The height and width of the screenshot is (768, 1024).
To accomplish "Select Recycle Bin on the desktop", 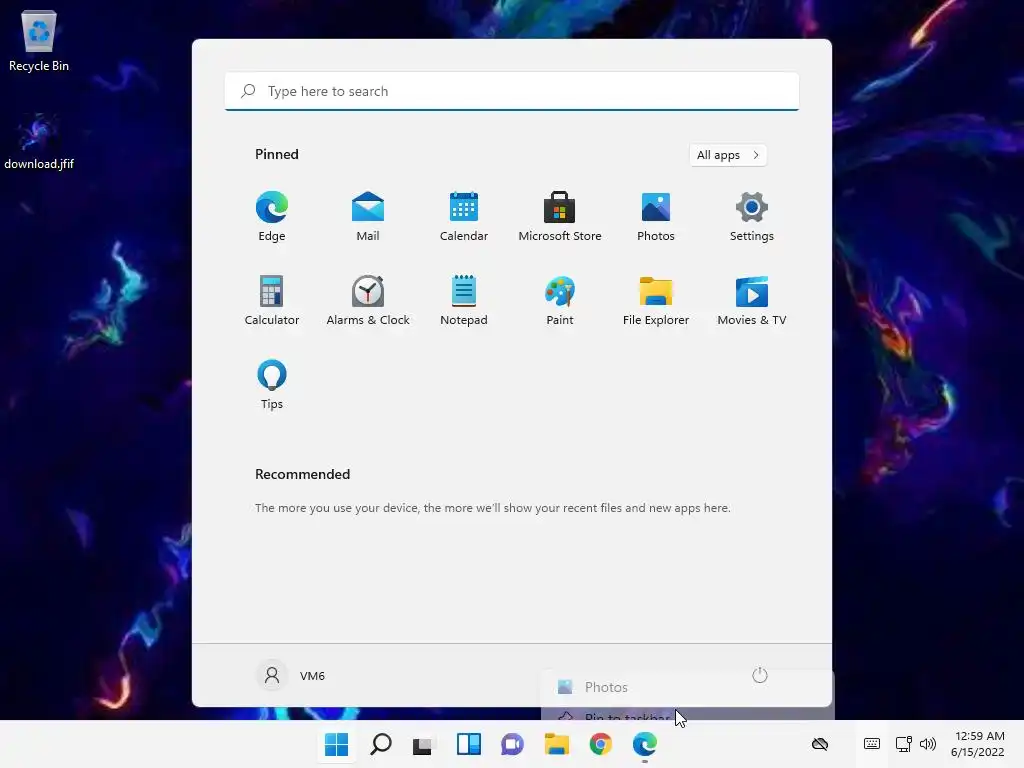I will coord(39,40).
